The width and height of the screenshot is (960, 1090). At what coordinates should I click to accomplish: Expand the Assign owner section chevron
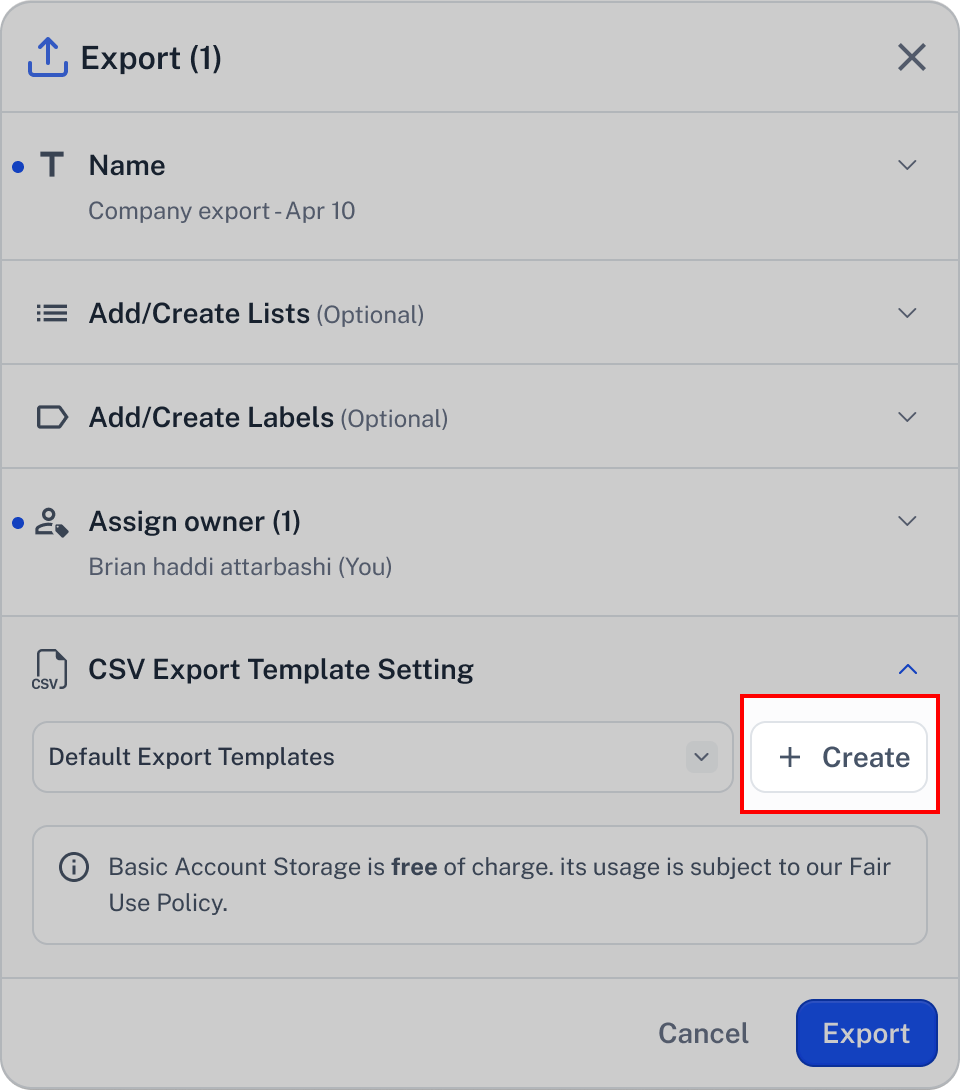tap(907, 521)
